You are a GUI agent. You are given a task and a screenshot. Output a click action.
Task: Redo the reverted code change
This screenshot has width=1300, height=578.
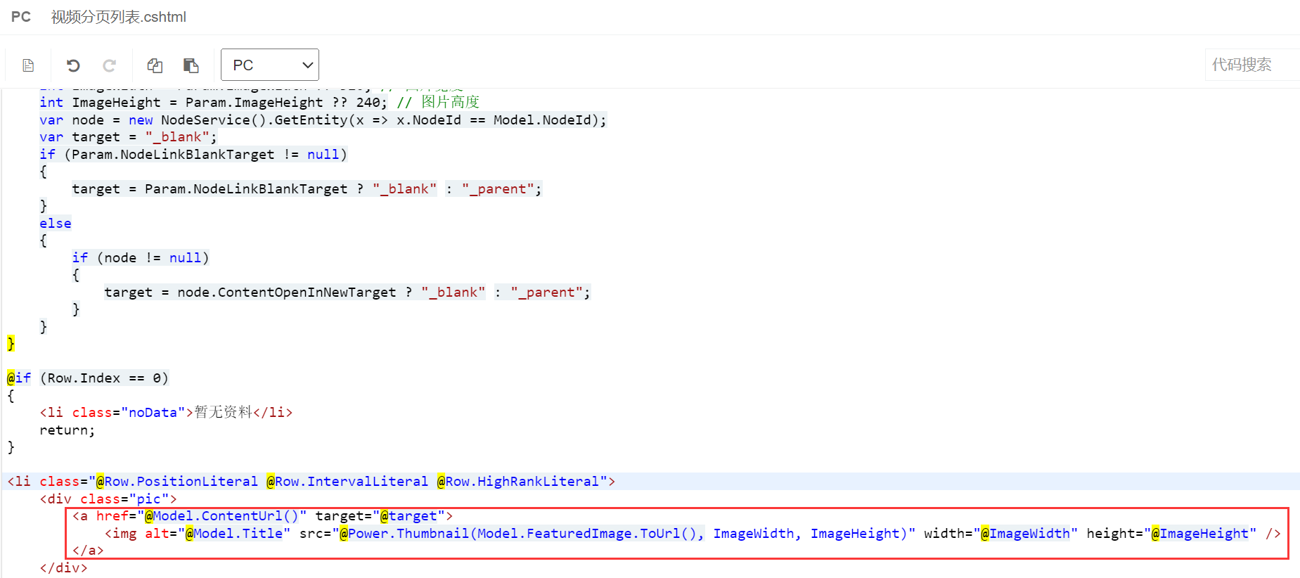(109, 65)
